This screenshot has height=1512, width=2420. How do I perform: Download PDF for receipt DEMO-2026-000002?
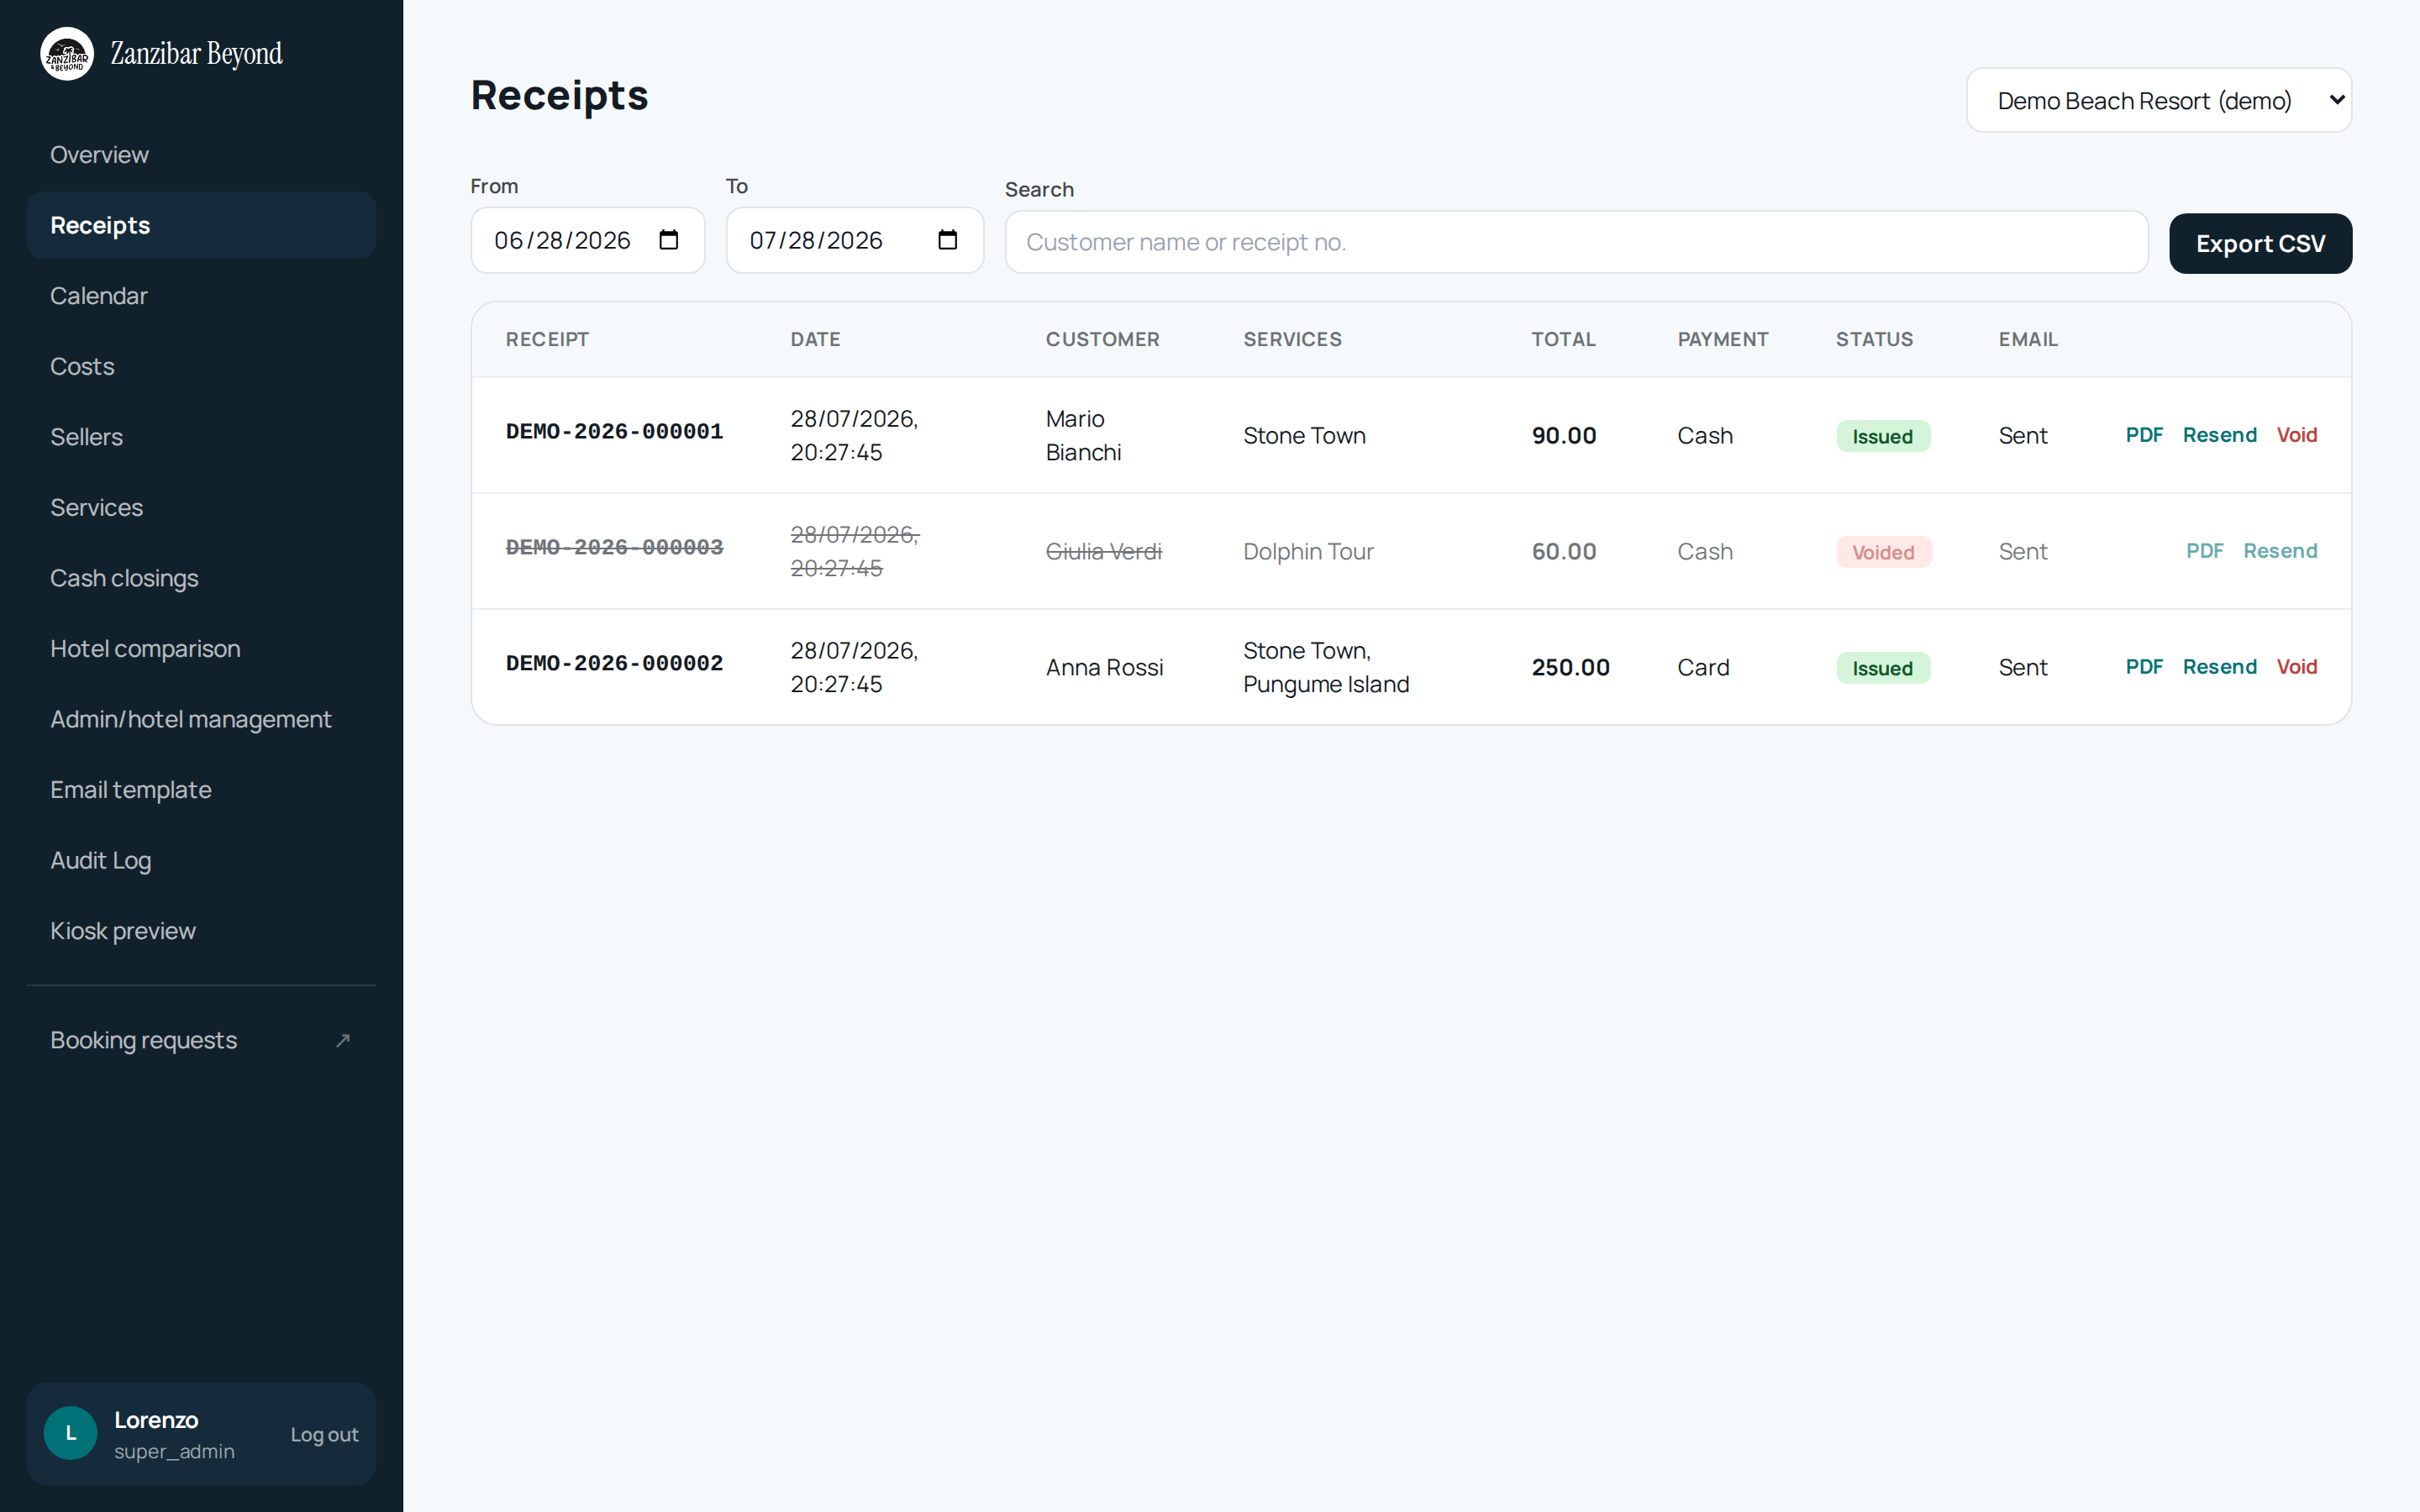click(2144, 667)
